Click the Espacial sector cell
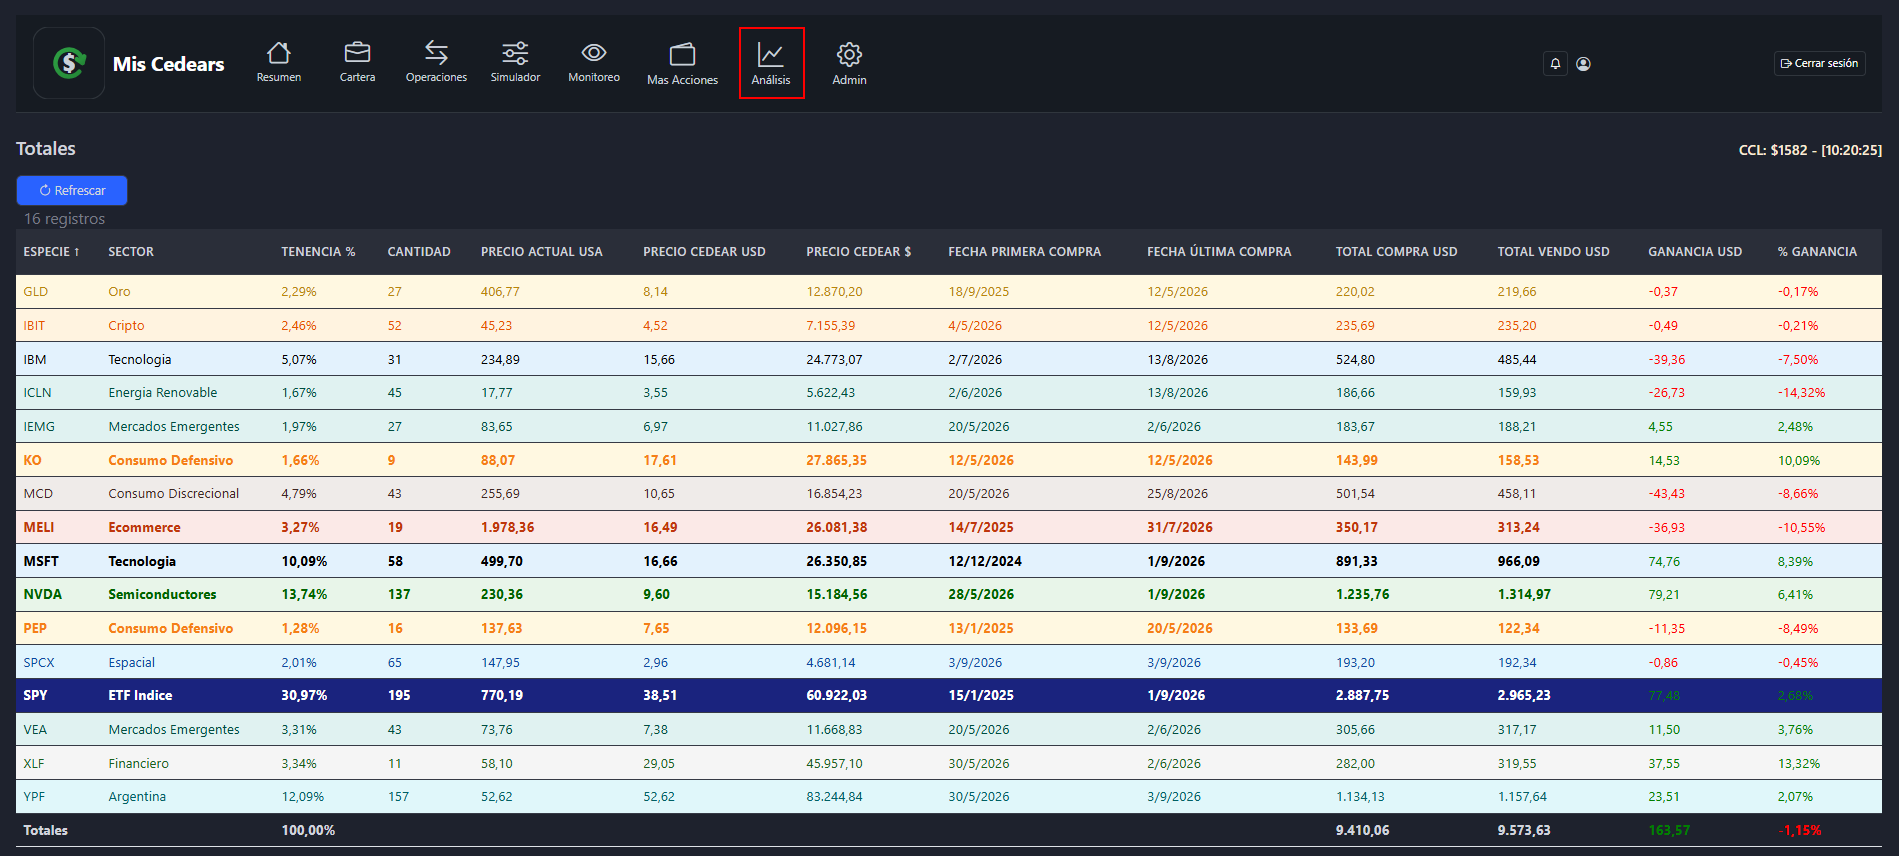The width and height of the screenshot is (1899, 856). click(132, 663)
